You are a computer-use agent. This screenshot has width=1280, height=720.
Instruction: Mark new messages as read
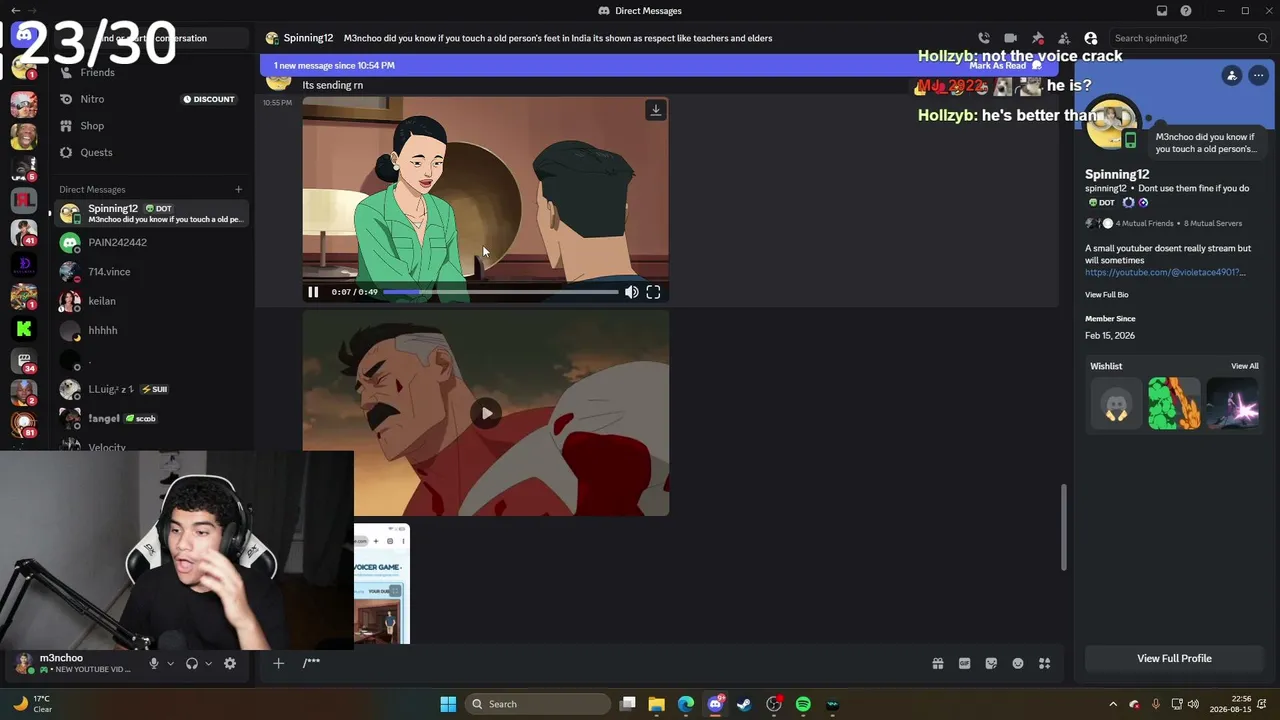1005,65
